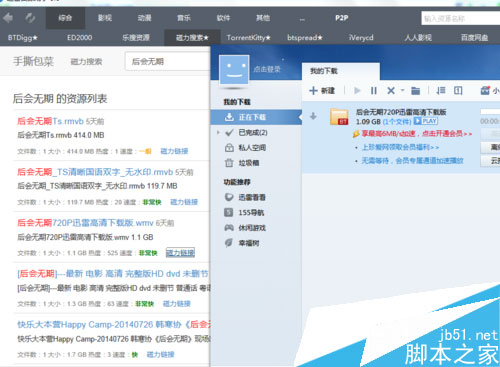This screenshot has width=500, height=367.
Task: Click the PLAY button on the download task
Action: point(426,121)
